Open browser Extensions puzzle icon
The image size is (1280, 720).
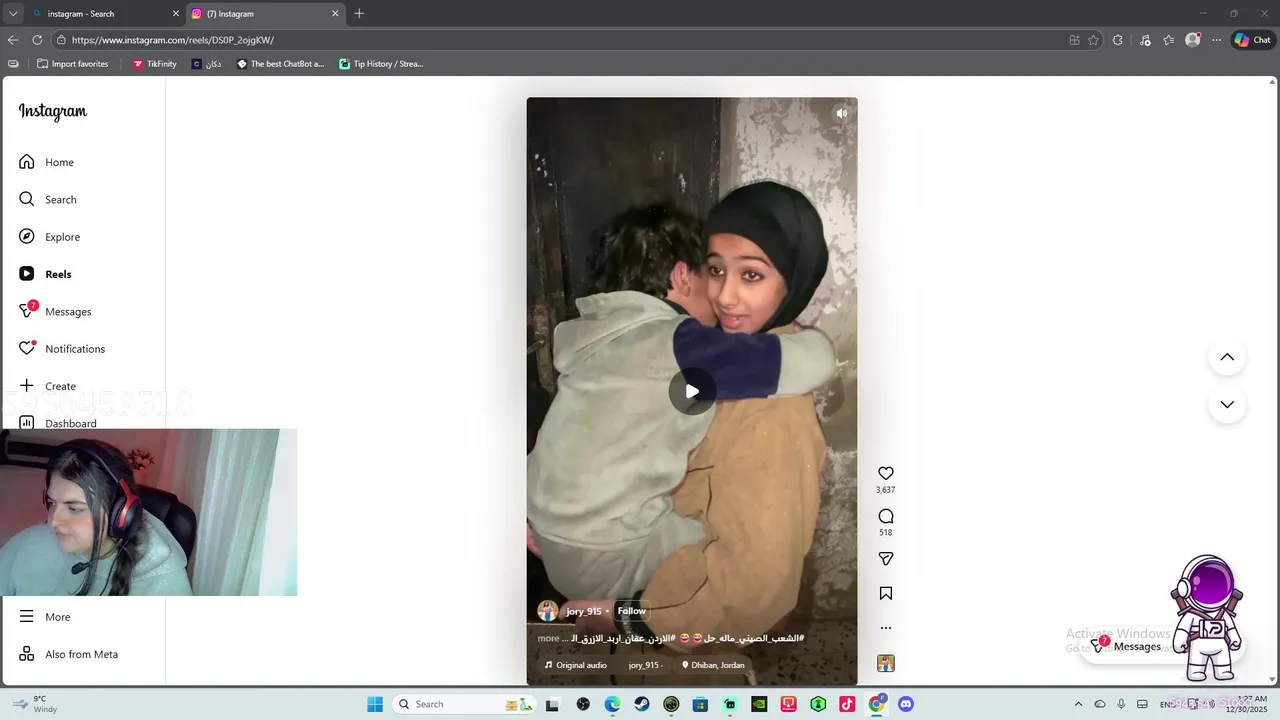pyautogui.click(x=1118, y=40)
